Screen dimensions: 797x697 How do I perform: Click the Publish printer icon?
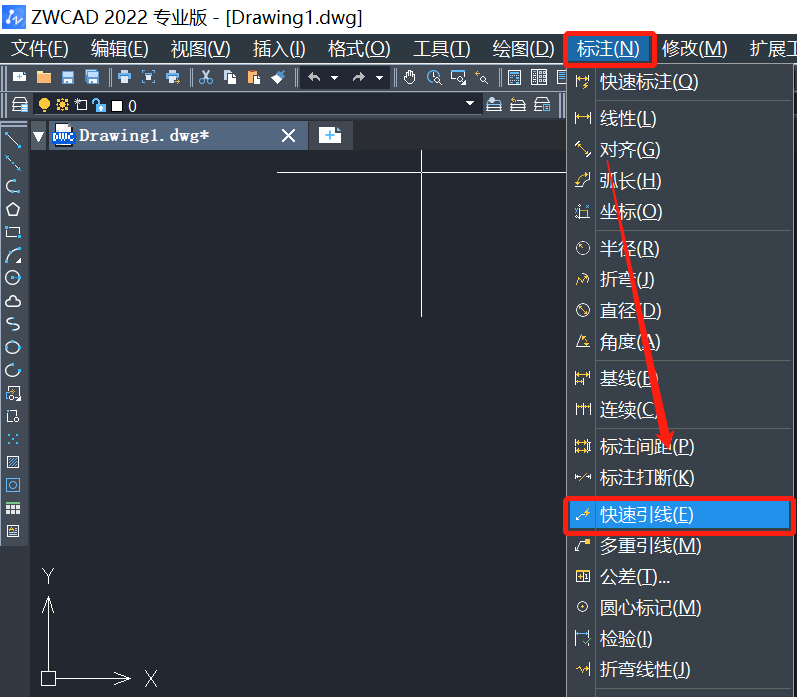pos(173,77)
